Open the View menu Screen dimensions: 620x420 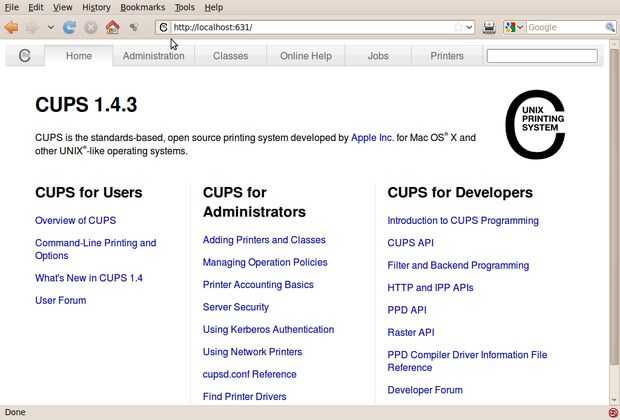pyautogui.click(x=62, y=8)
